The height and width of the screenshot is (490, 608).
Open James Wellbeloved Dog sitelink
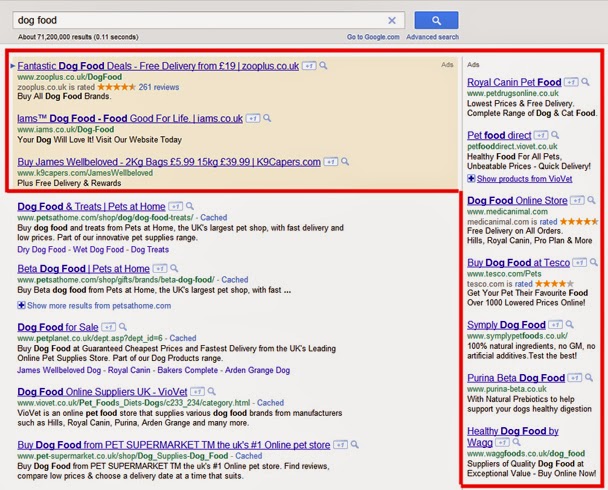(59, 370)
